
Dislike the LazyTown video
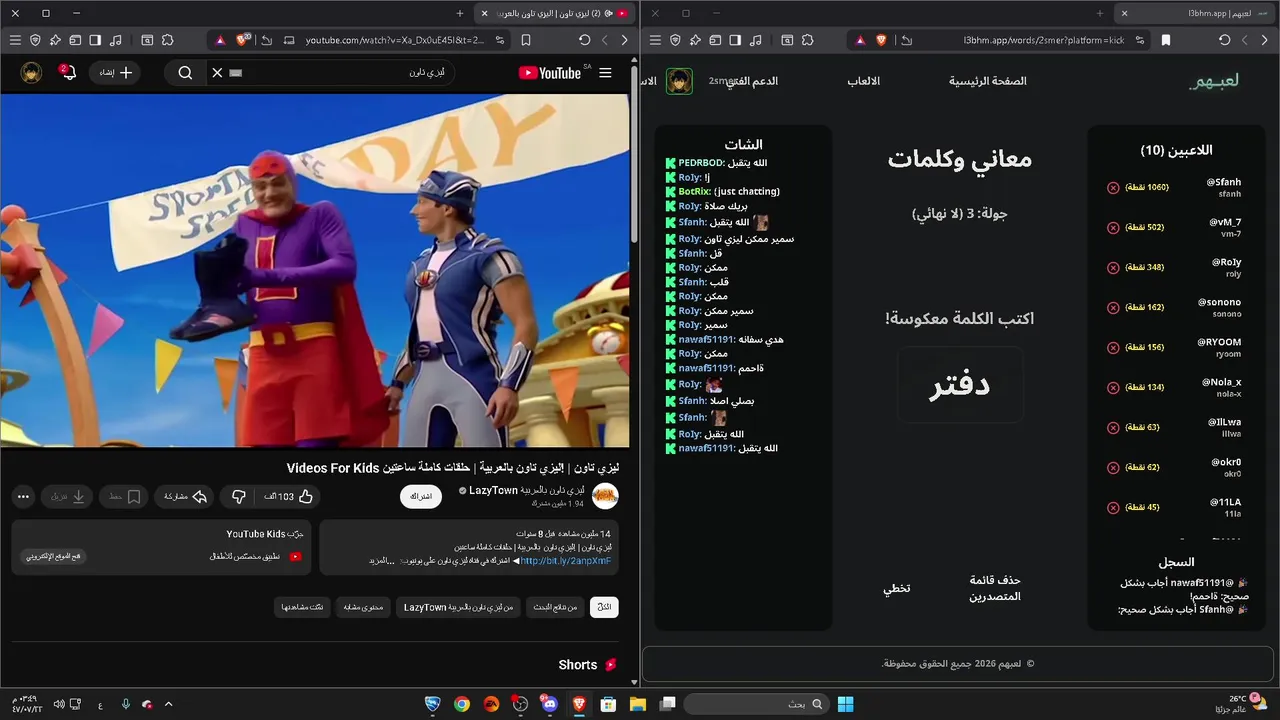239,496
